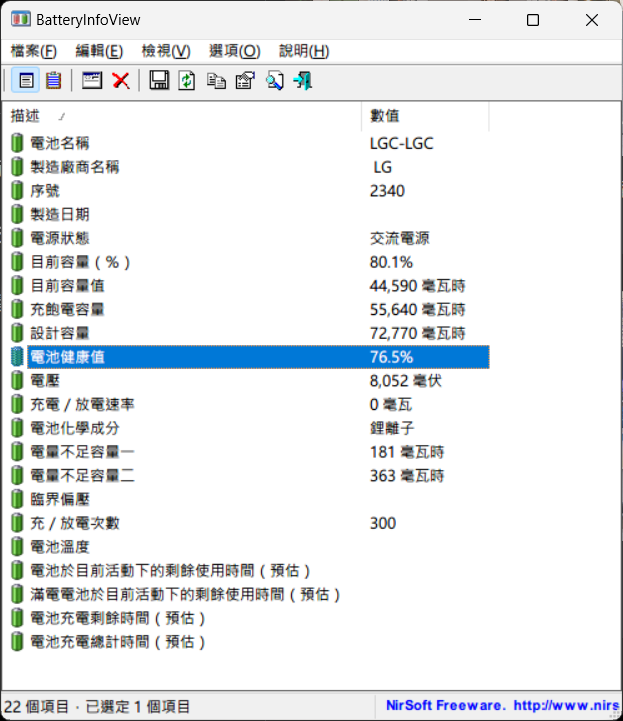The image size is (623, 721).
Task: Click battery icon beside 製造廠商名稱
Action: point(17,167)
